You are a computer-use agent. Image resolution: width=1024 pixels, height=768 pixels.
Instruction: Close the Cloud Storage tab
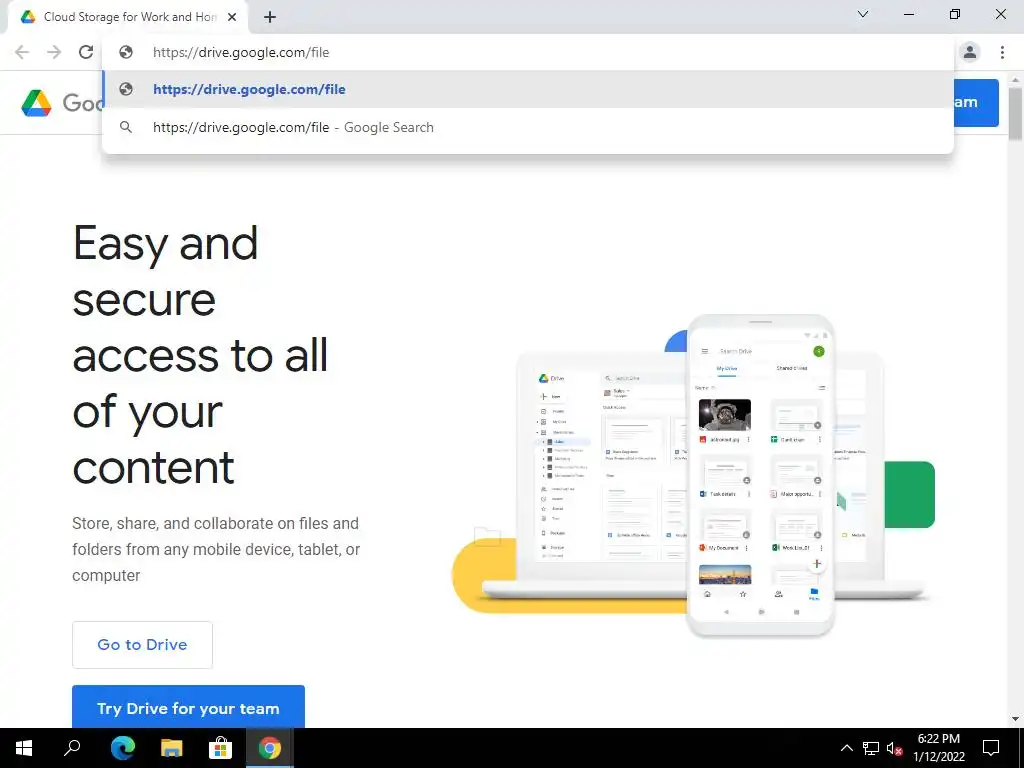coord(232,17)
